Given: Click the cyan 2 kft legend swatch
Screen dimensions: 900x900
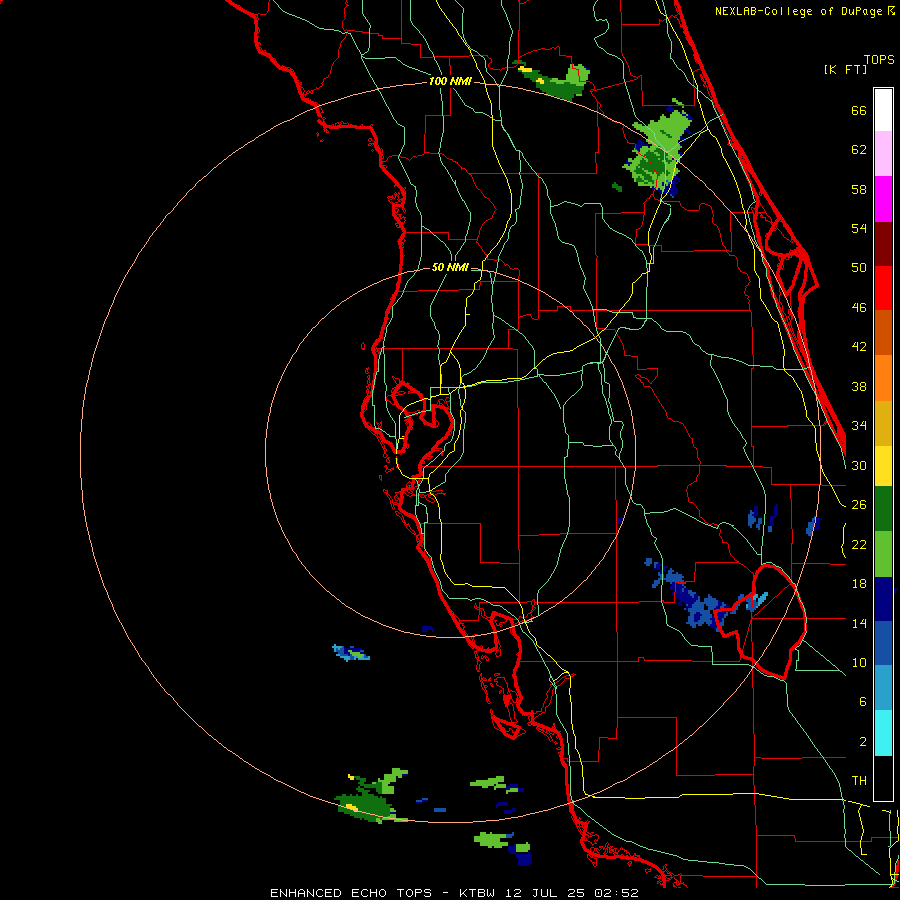Looking at the screenshot, I should coord(883,733).
